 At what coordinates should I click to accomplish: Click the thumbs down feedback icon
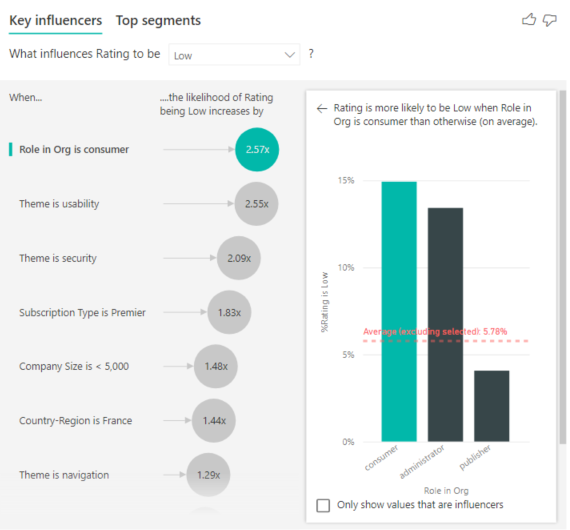(x=549, y=20)
